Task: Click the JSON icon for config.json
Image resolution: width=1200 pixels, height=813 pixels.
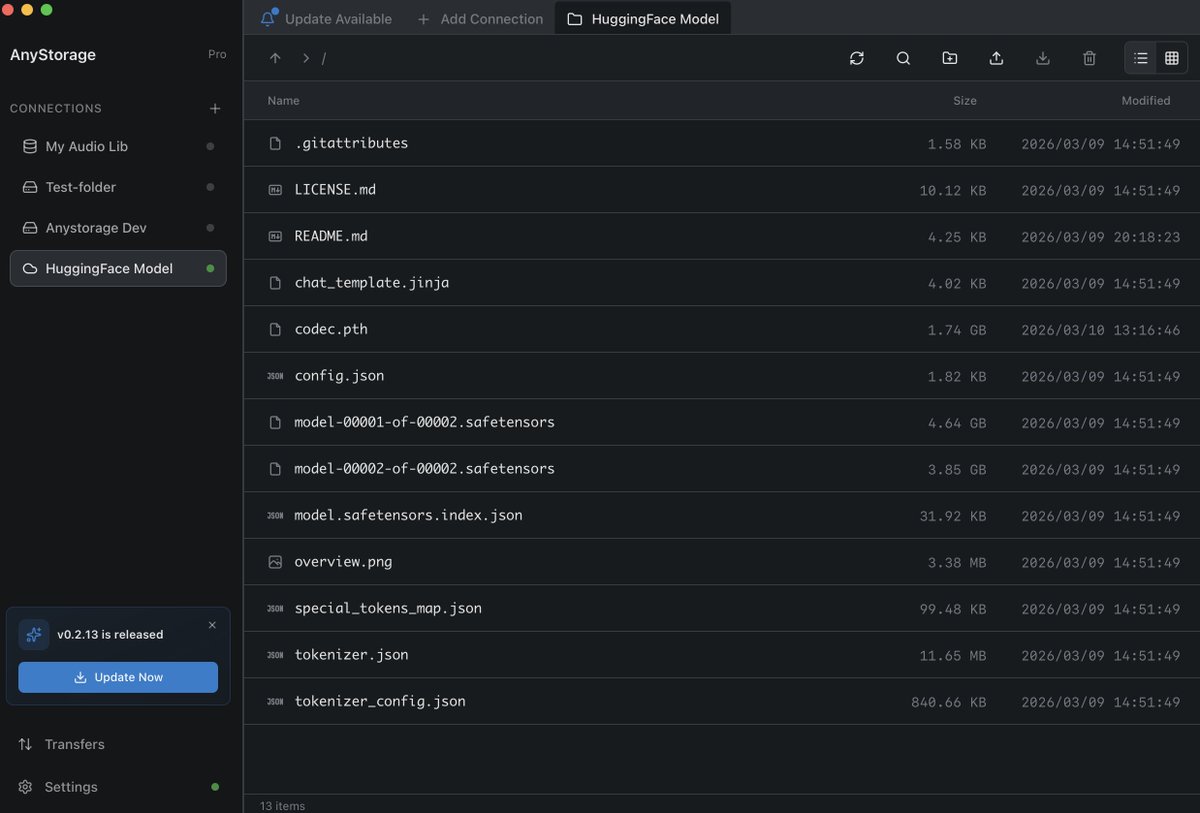Action: coord(275,376)
